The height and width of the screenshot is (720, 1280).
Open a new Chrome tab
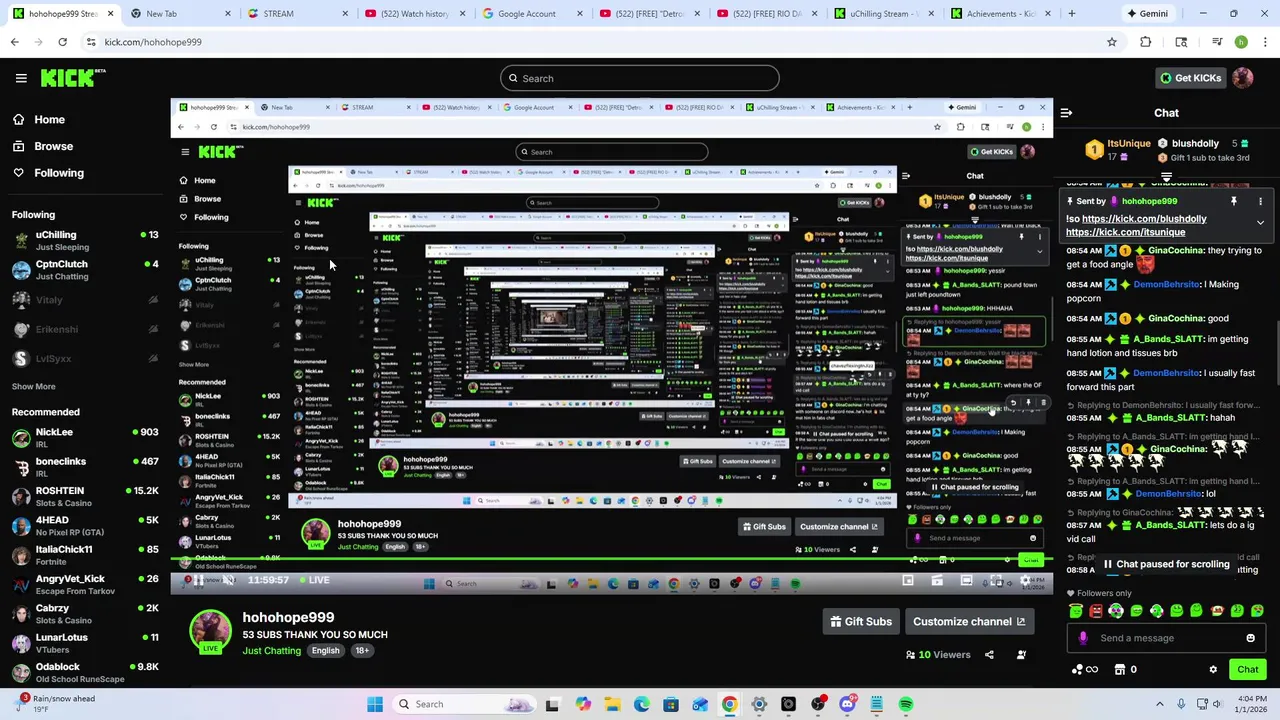tap(1071, 14)
